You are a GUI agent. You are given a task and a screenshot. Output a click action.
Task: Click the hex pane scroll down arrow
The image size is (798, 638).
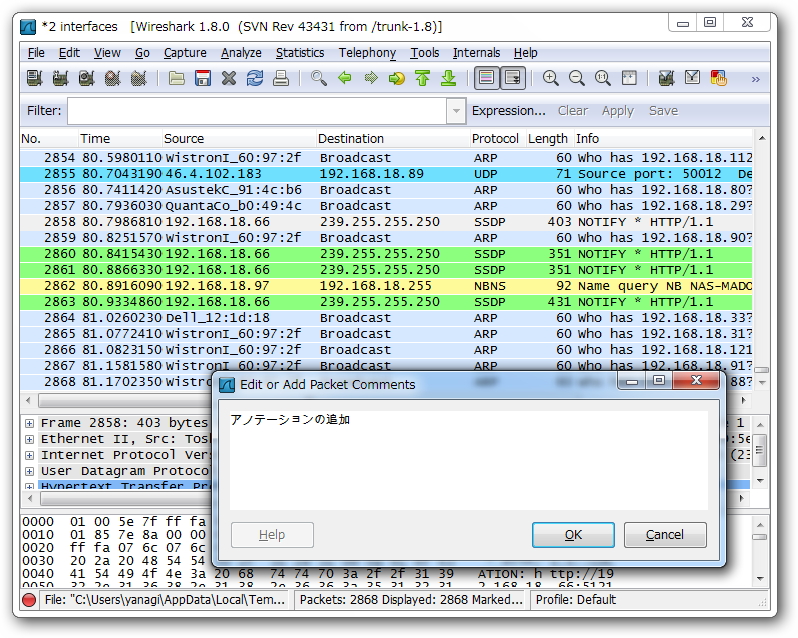click(760, 578)
